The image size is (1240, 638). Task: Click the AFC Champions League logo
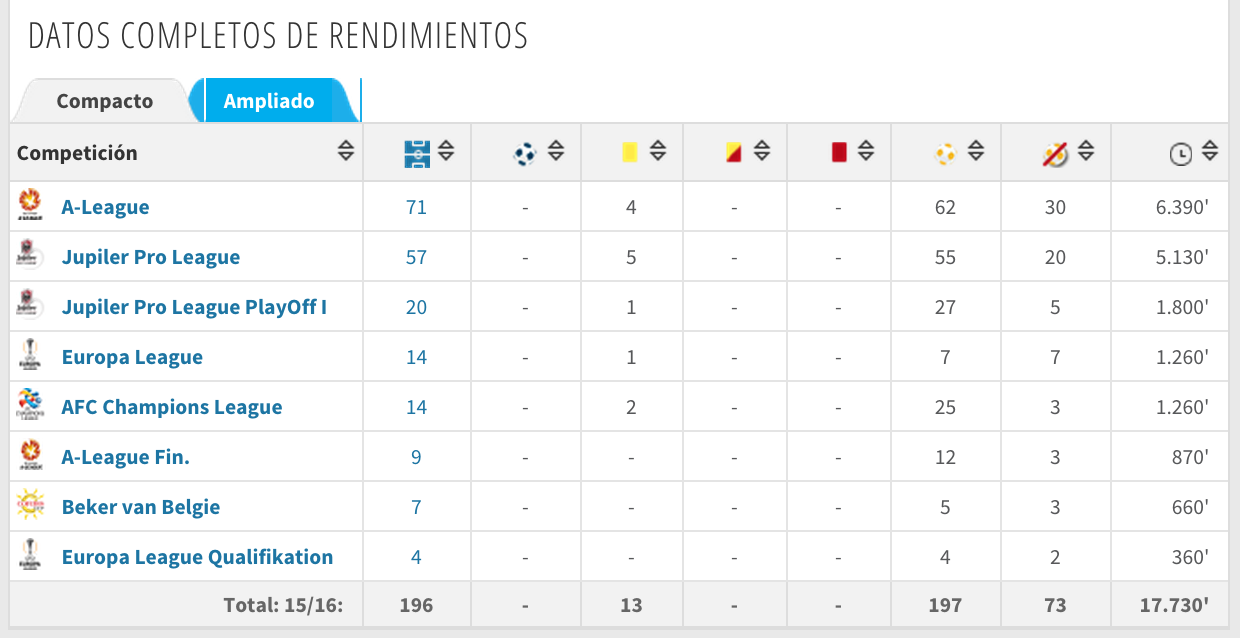pyautogui.click(x=28, y=405)
